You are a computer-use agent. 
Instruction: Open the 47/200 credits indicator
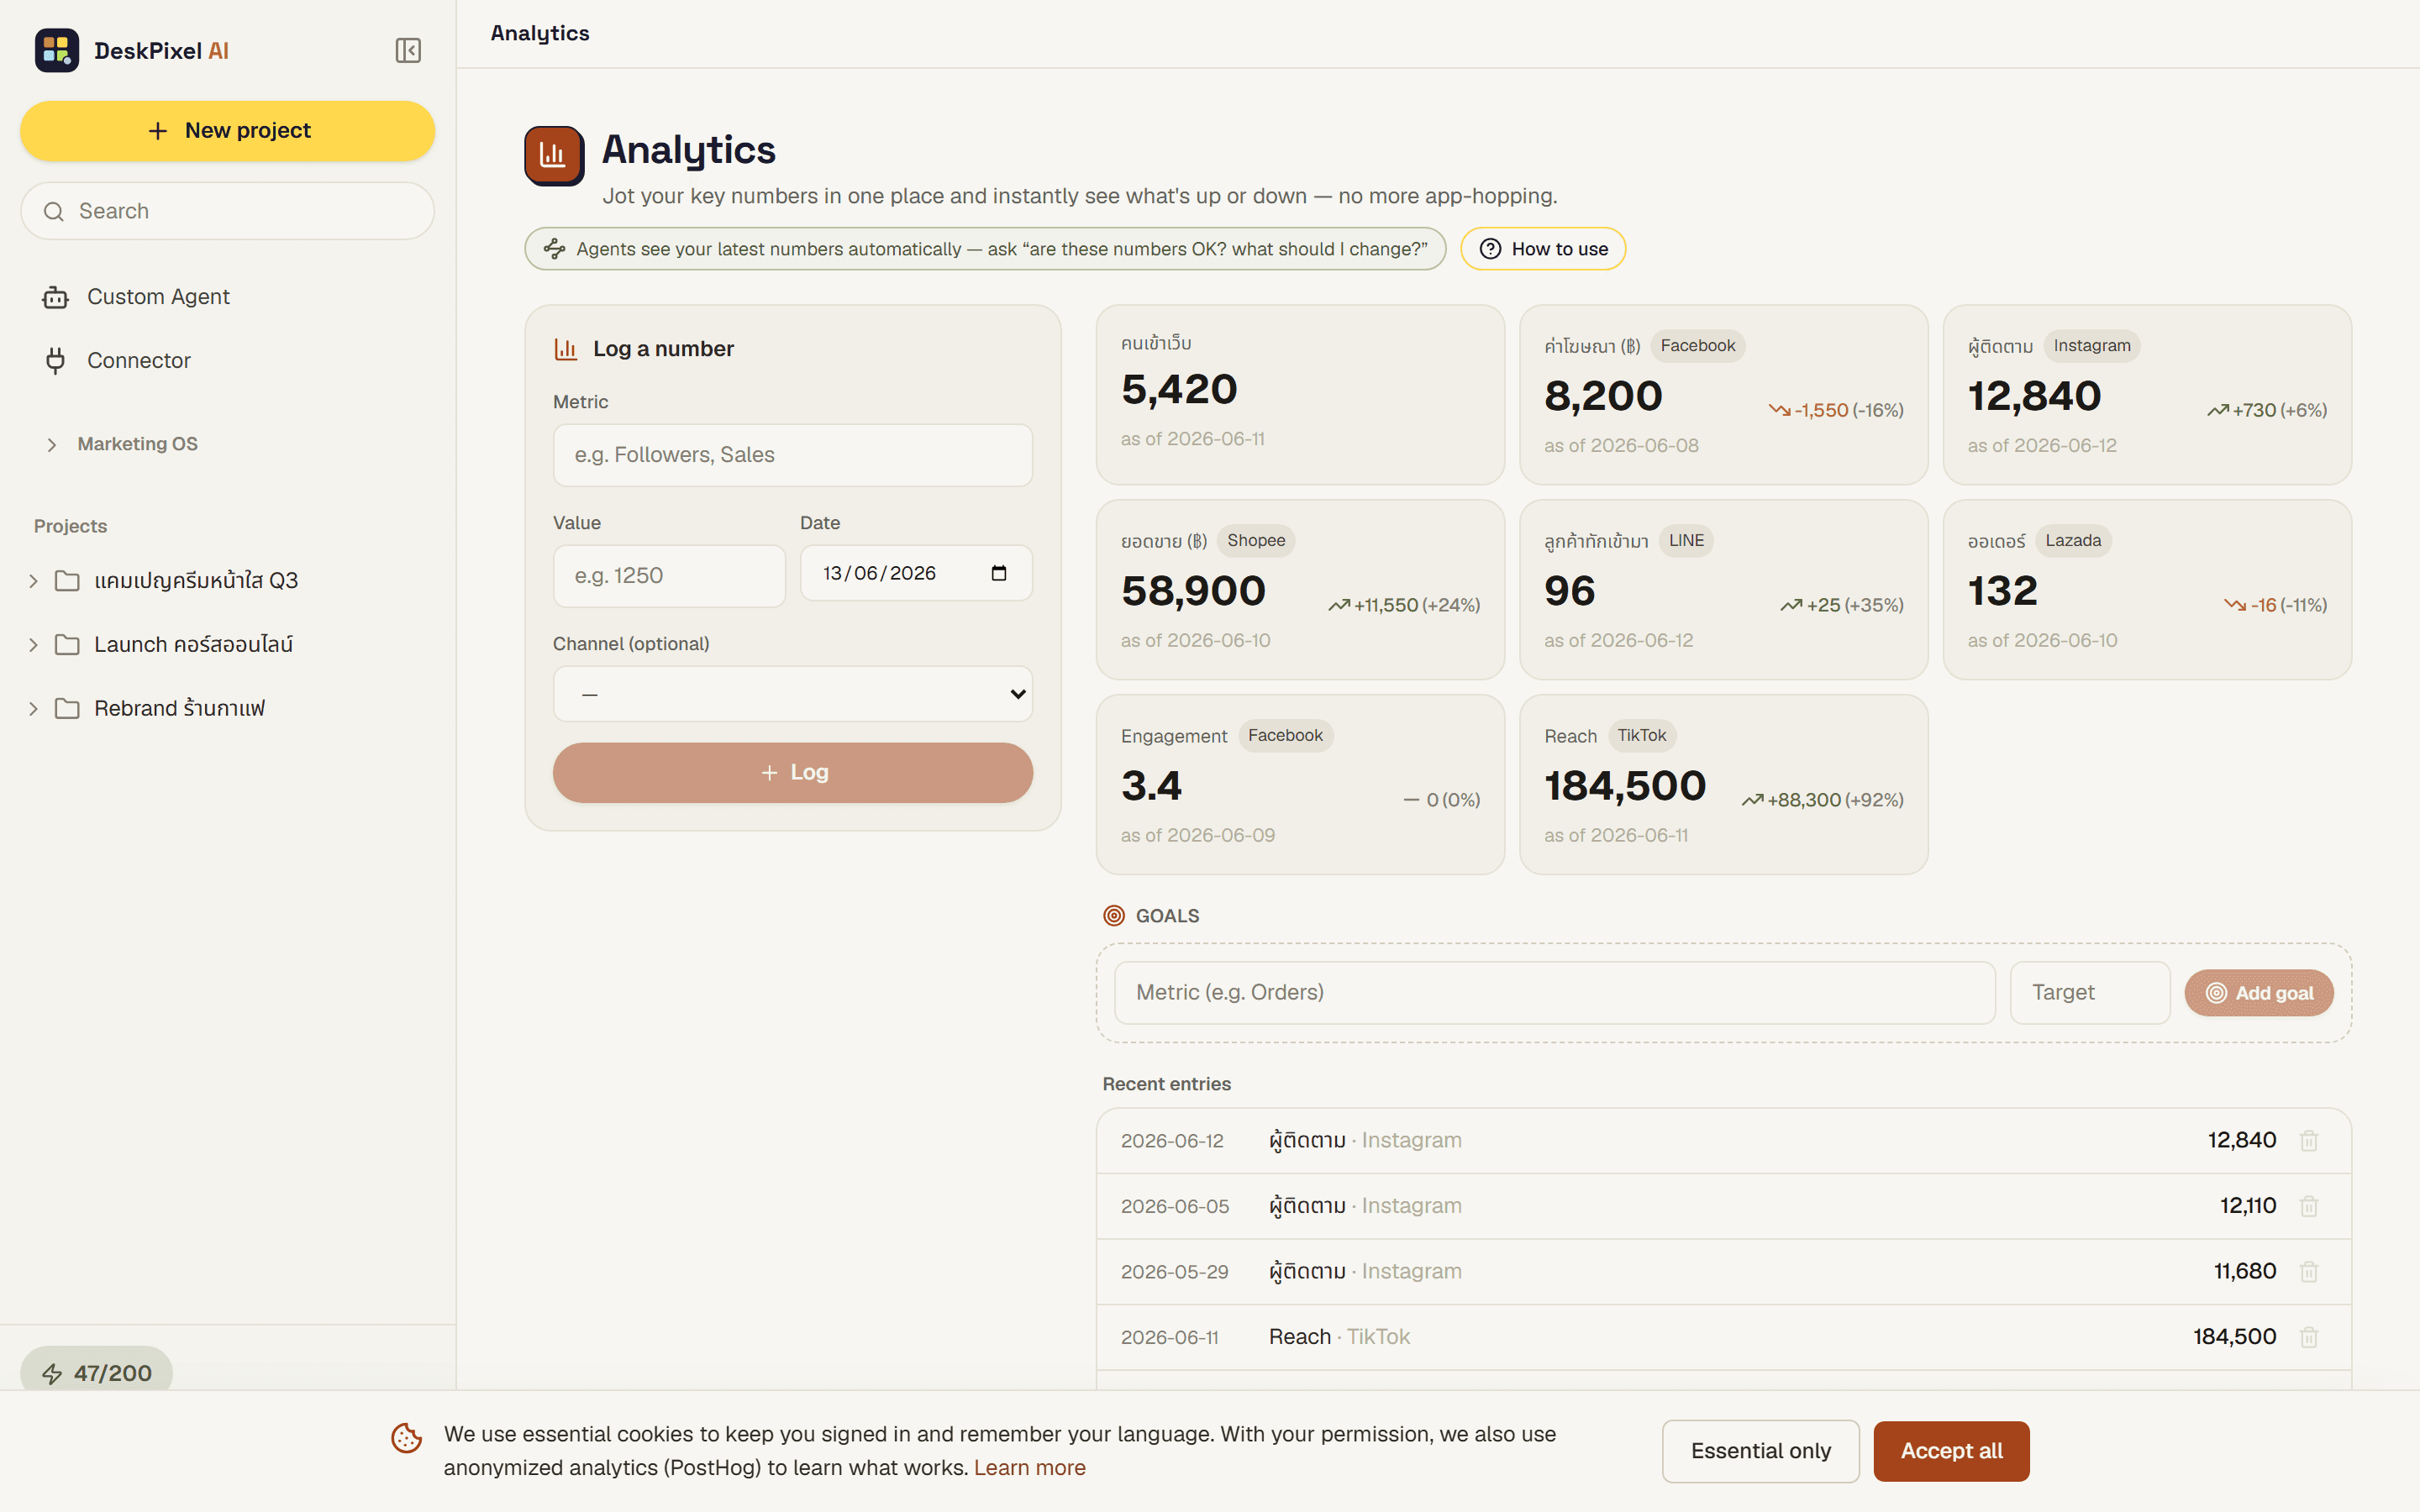[x=97, y=1372]
